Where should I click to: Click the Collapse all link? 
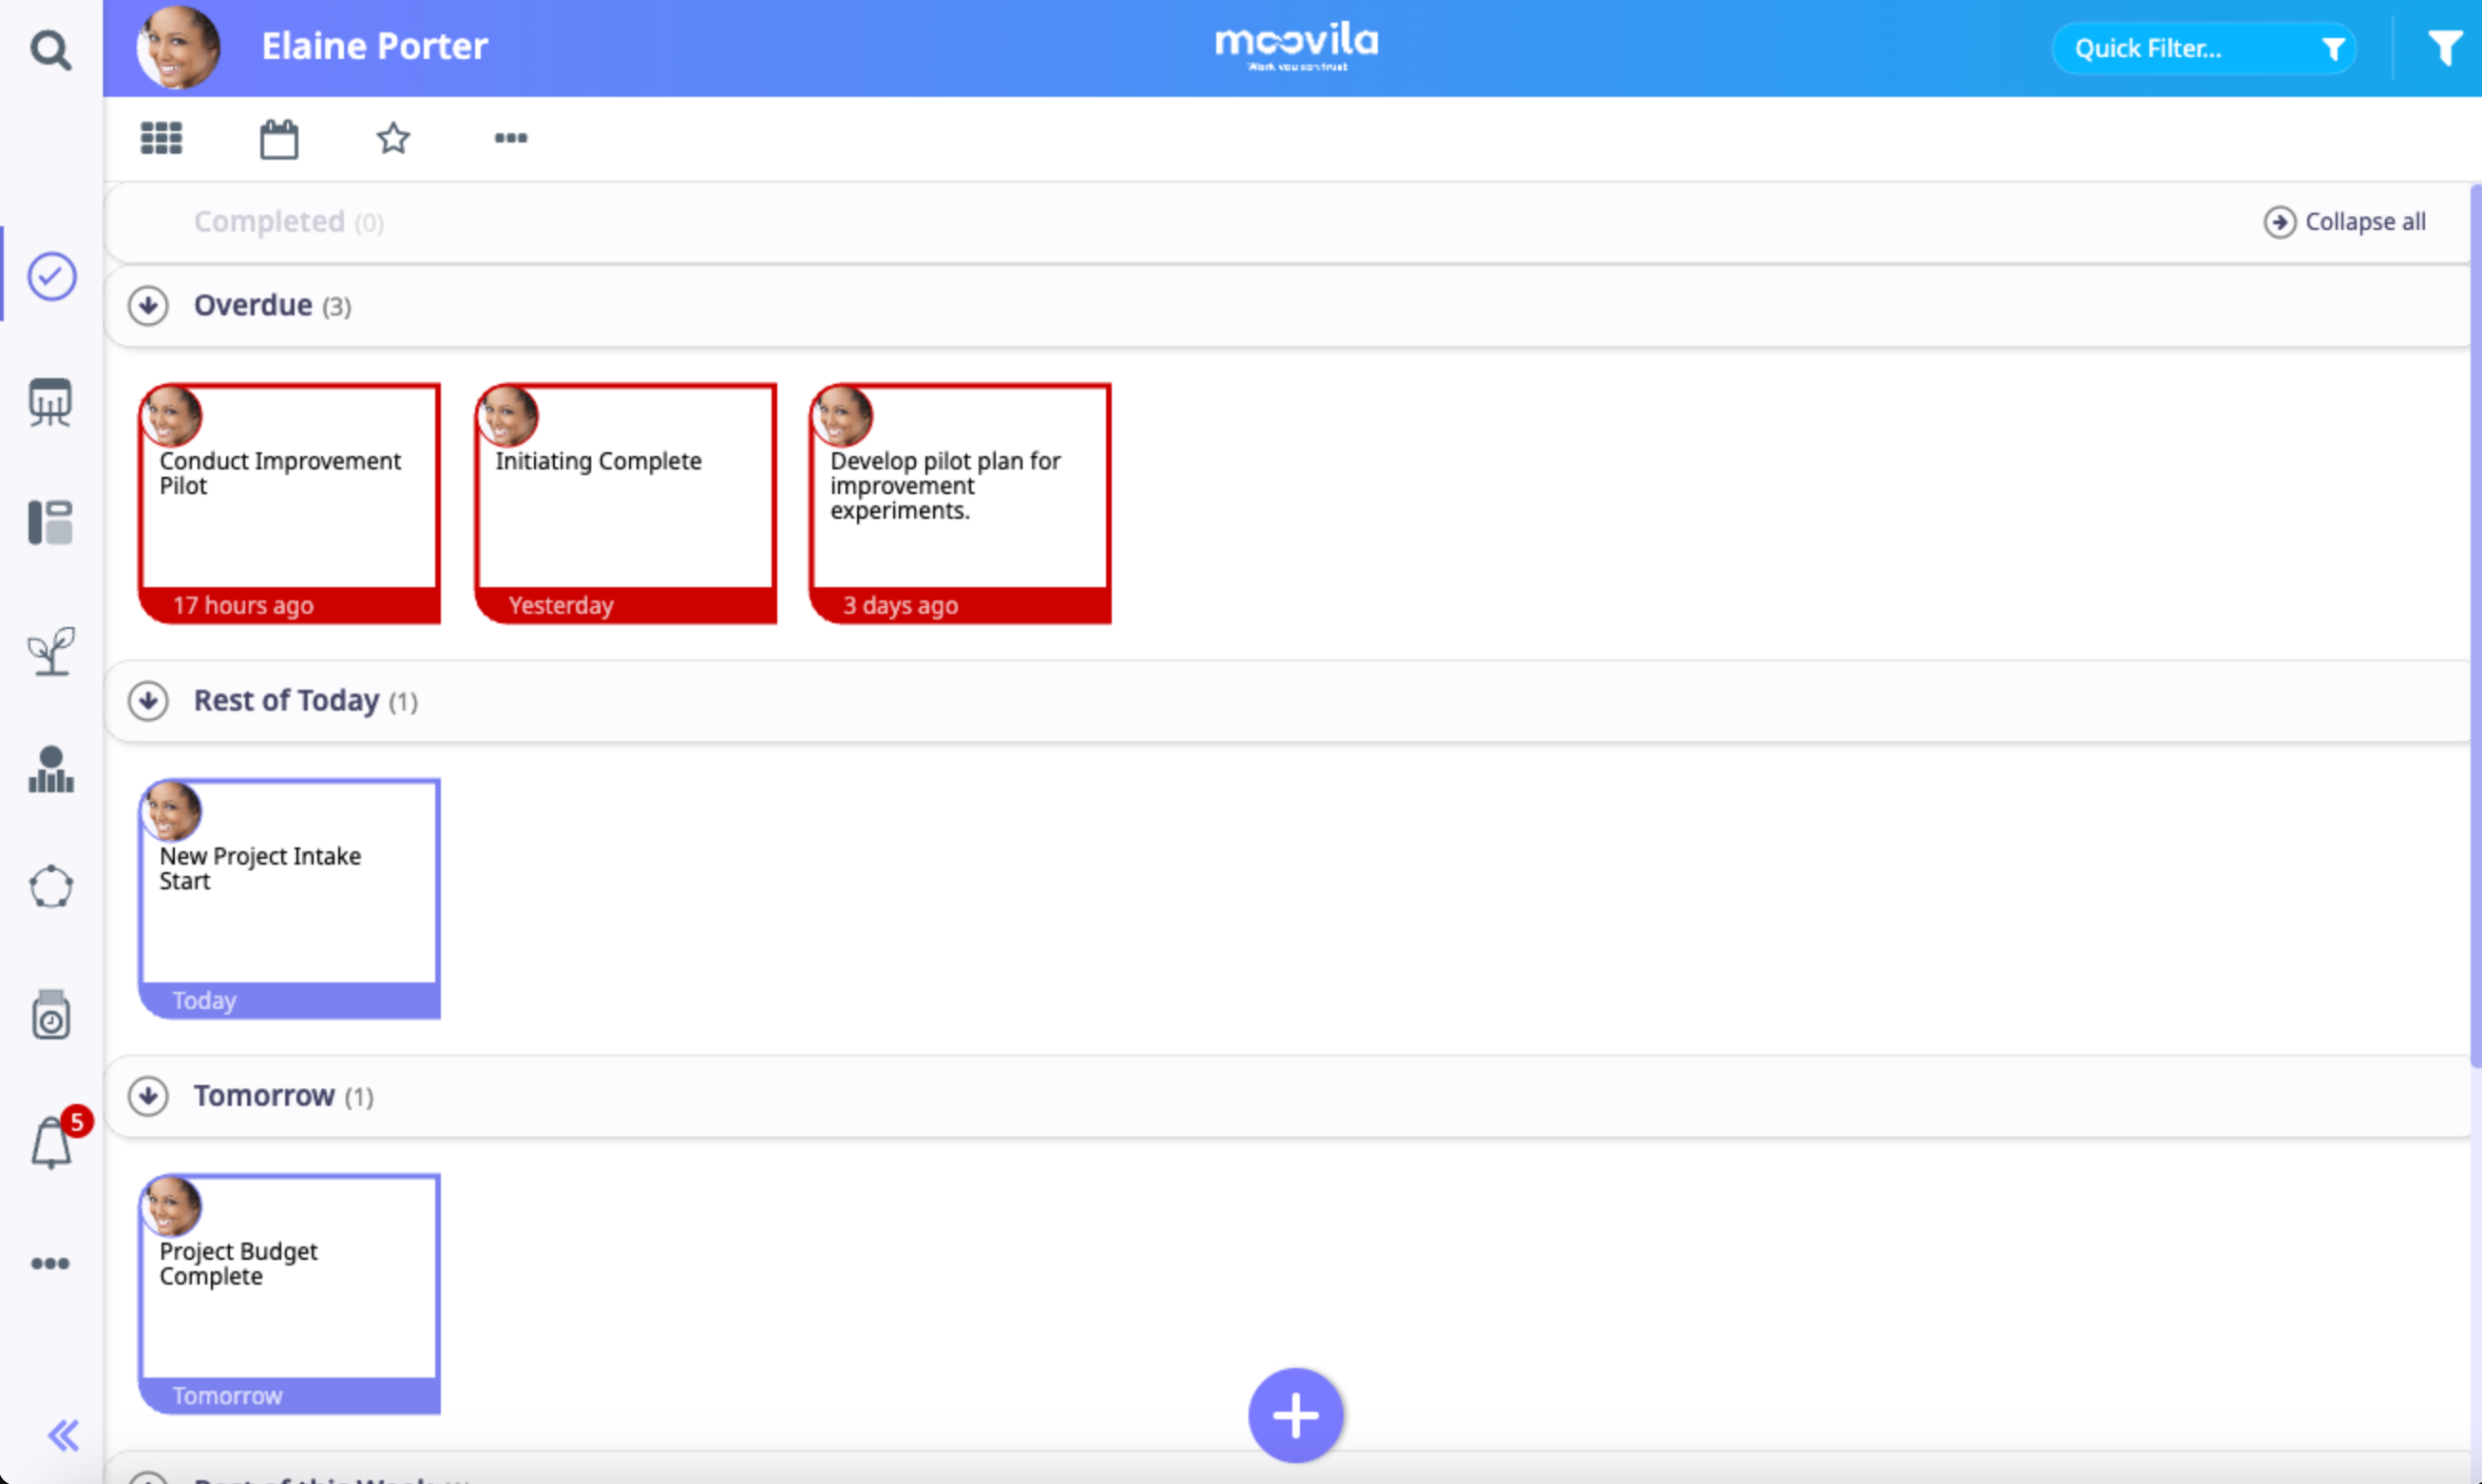point(2344,222)
